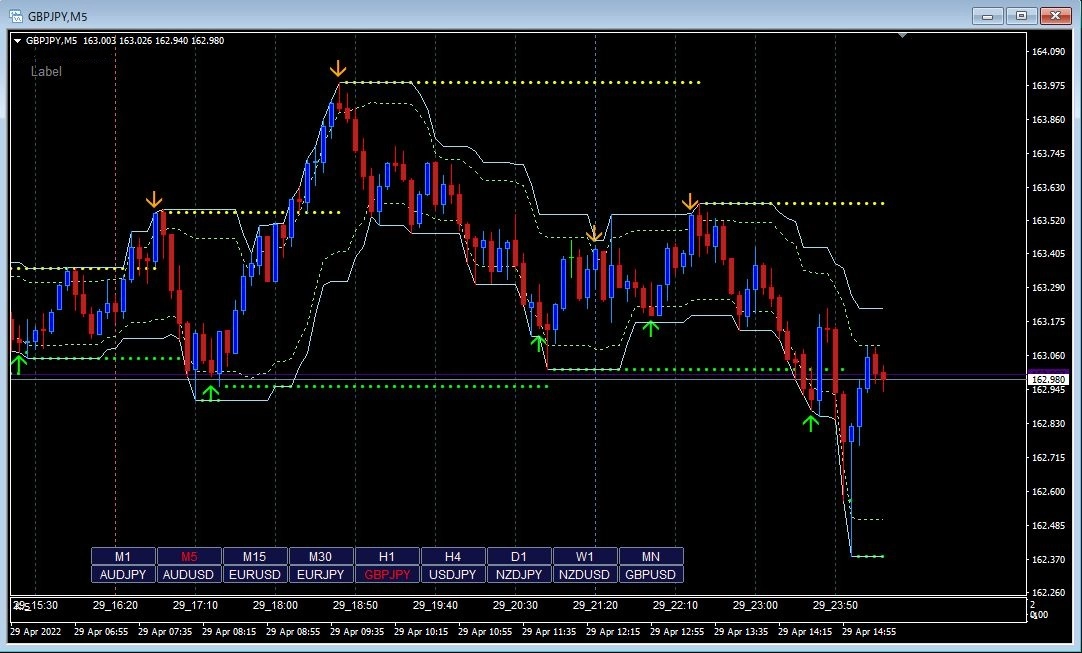1082x653 pixels.
Task: Click the chart window icon in title bar
Action: (15, 15)
